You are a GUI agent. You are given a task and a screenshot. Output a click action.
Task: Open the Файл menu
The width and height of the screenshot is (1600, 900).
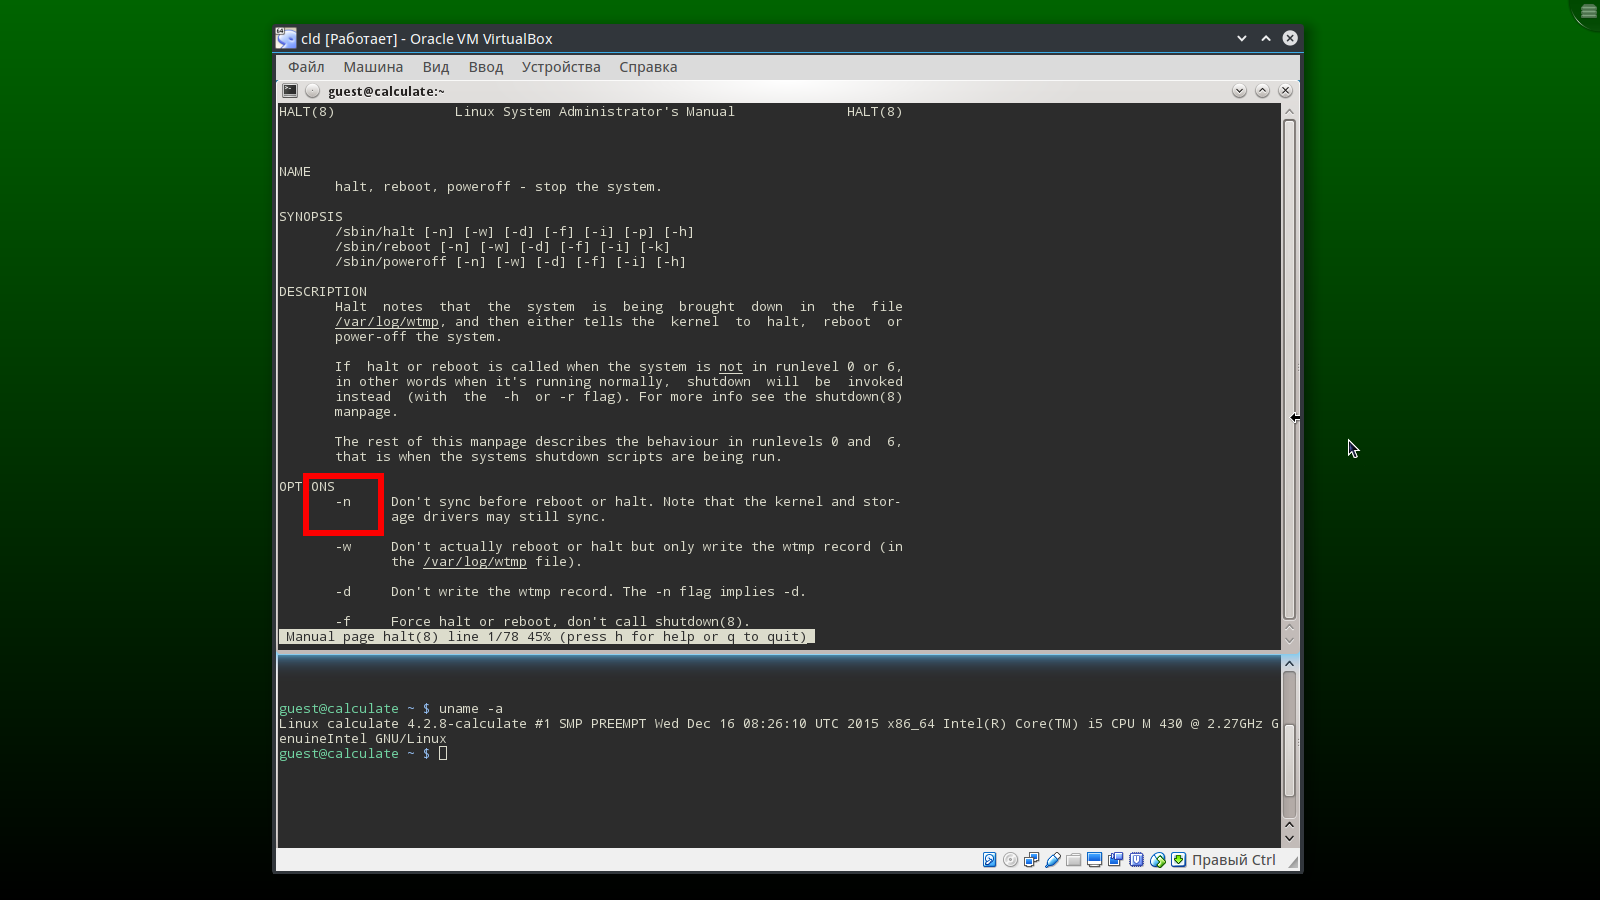pos(306,67)
